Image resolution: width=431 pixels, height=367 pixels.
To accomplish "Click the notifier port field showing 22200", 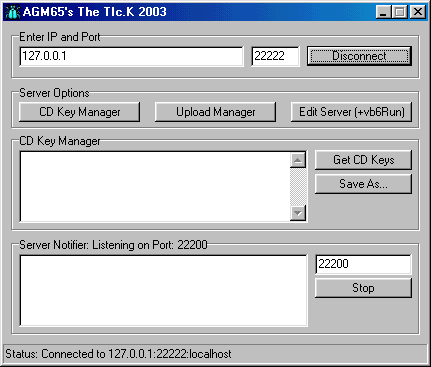I will pyautogui.click(x=363, y=264).
